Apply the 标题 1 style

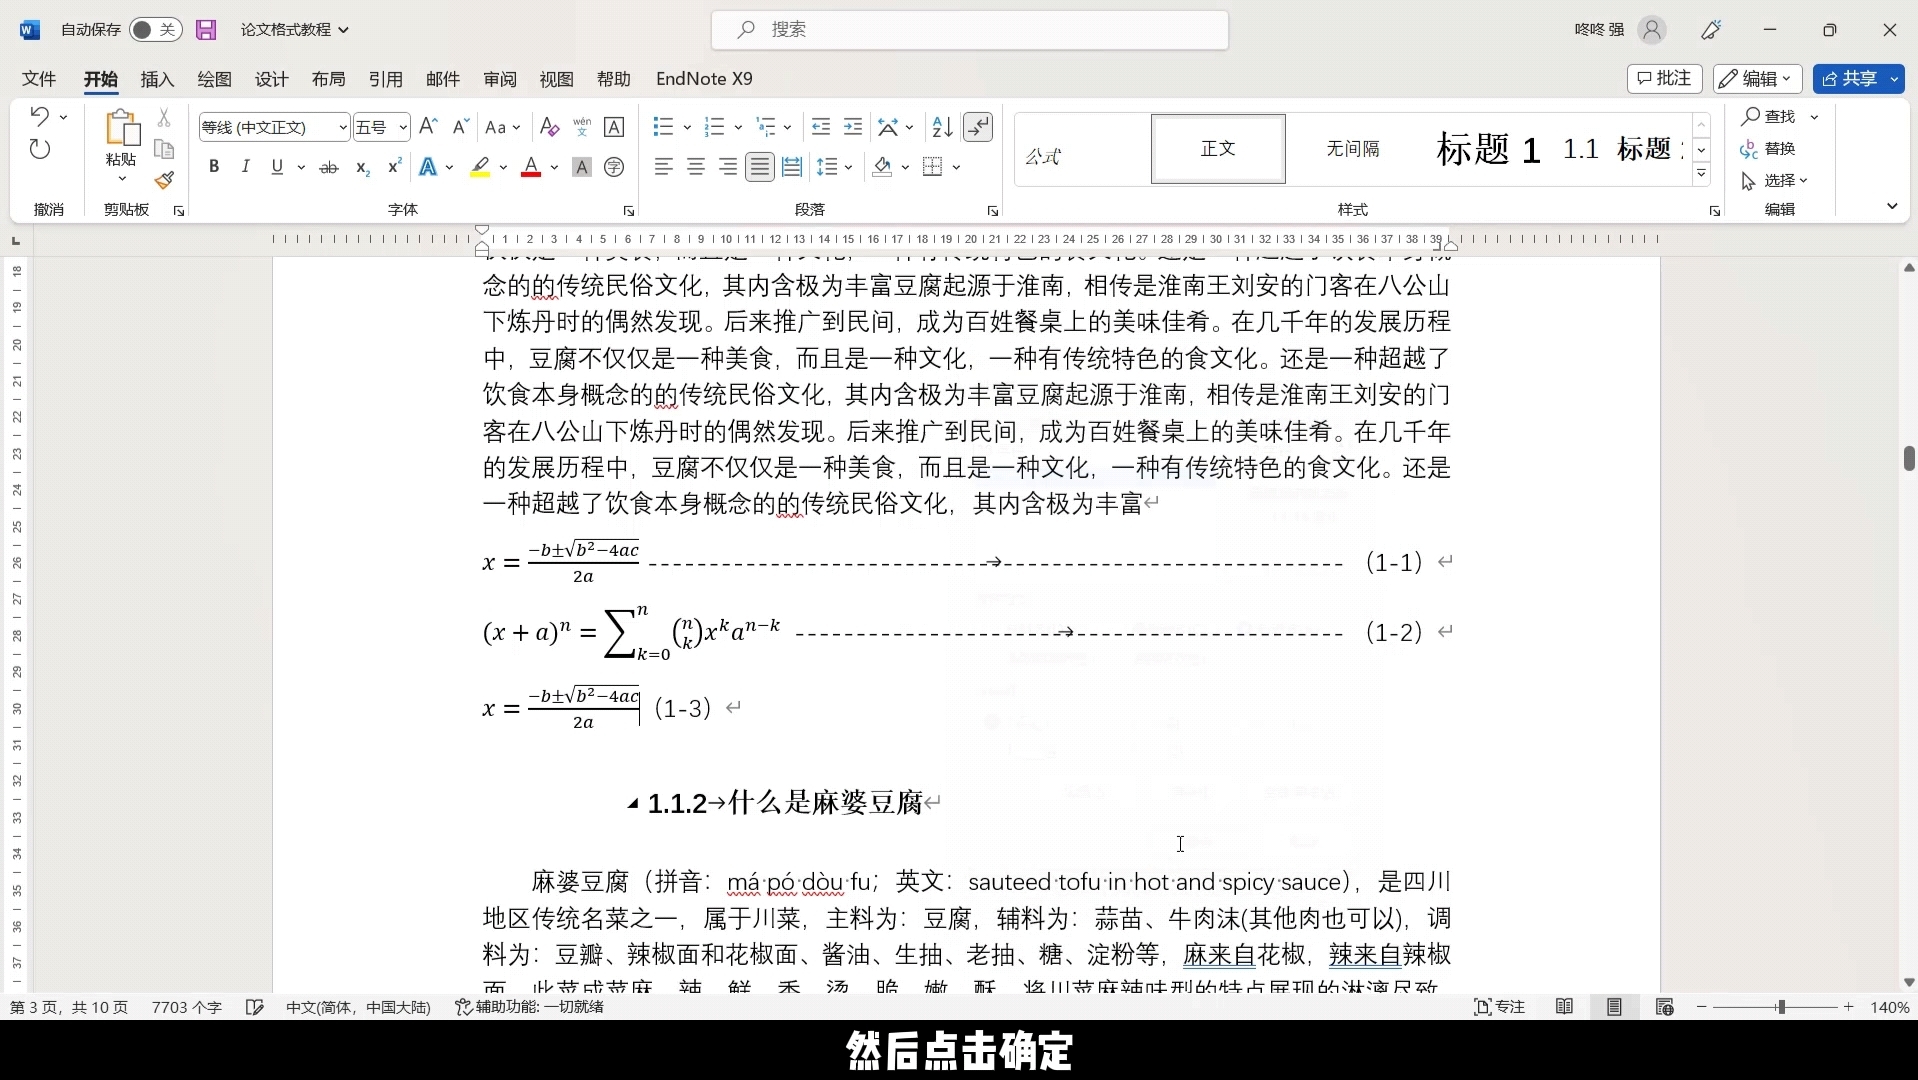[1488, 149]
